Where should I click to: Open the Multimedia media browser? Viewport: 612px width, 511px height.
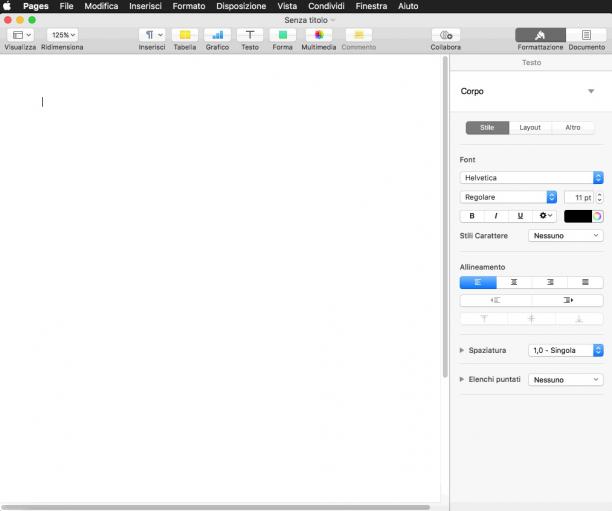coord(319,35)
